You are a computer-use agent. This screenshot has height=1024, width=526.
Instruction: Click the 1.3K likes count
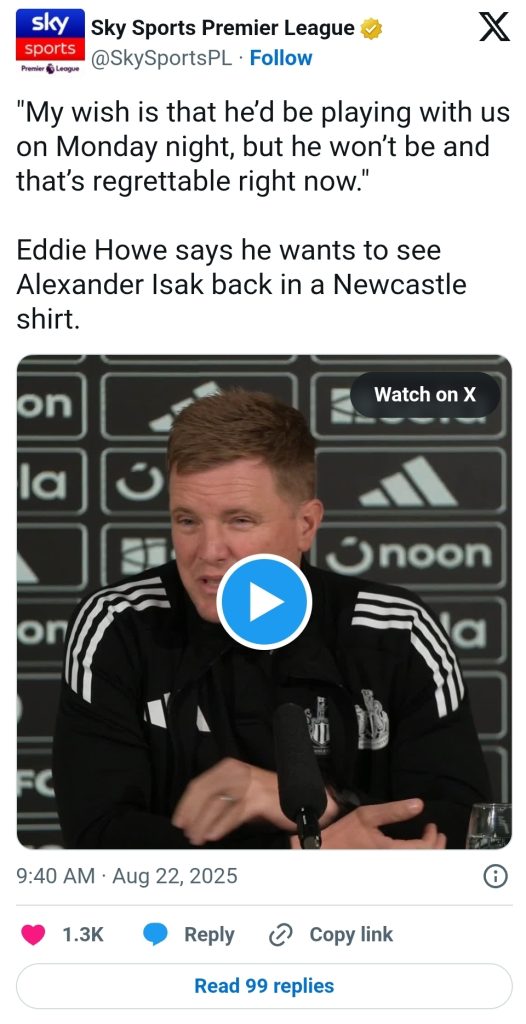(x=83, y=935)
